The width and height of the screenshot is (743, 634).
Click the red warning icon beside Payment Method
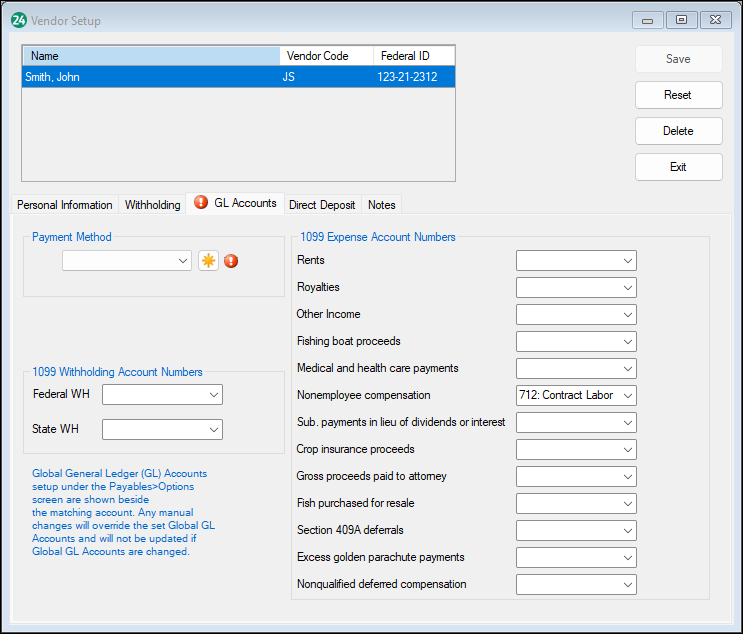click(232, 261)
